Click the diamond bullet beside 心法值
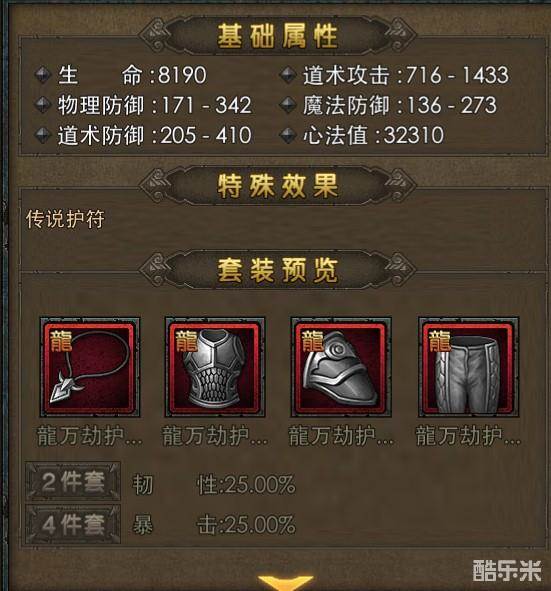 (x=288, y=135)
